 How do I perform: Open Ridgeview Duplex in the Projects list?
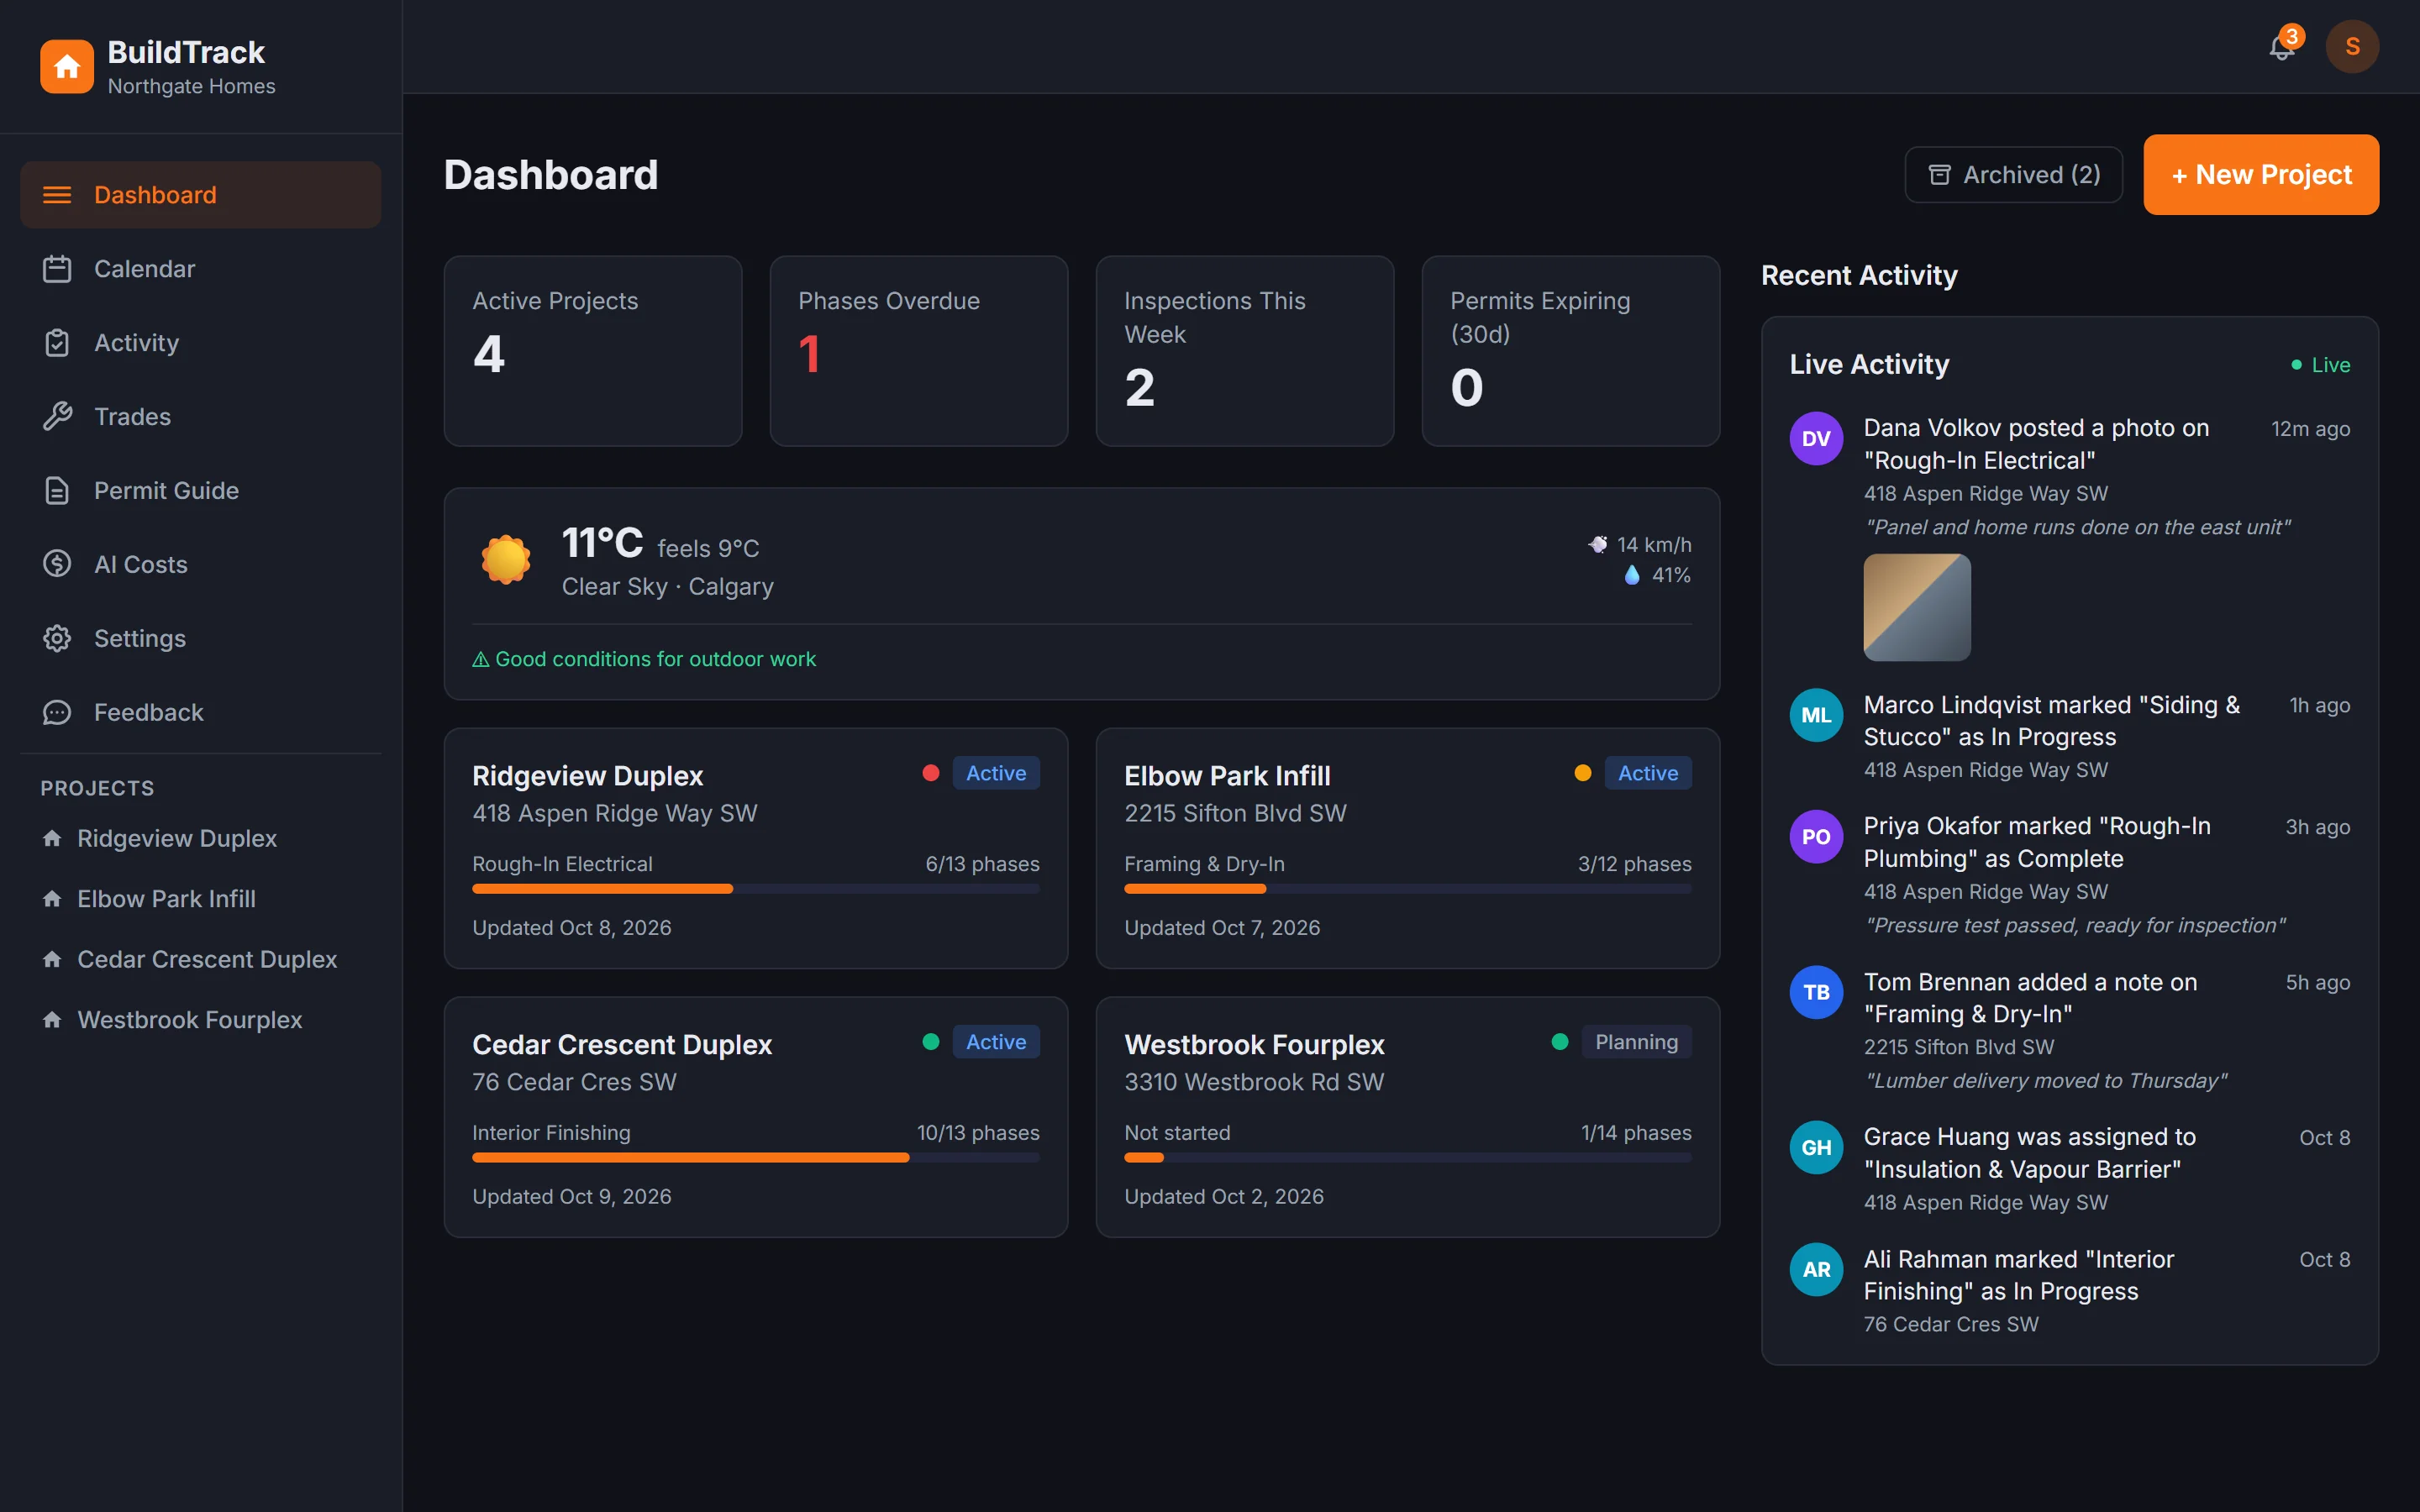[x=200, y=838]
